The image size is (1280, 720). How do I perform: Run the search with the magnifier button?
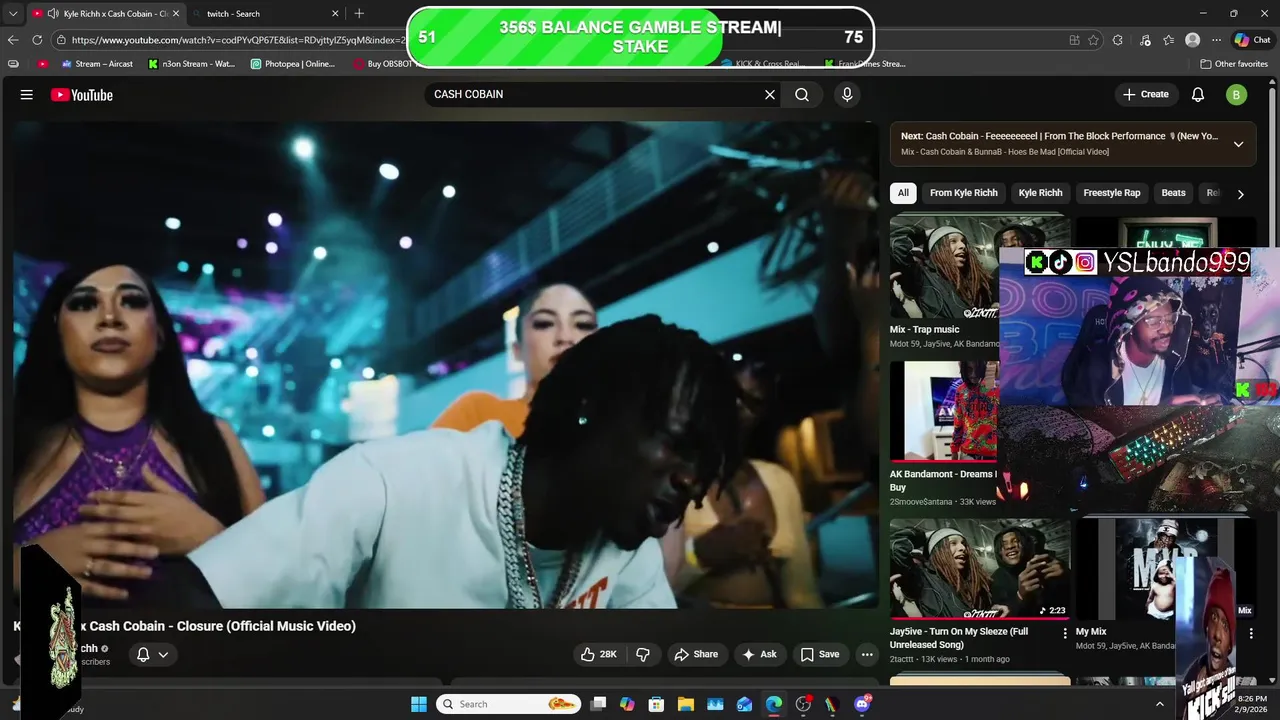802,95
